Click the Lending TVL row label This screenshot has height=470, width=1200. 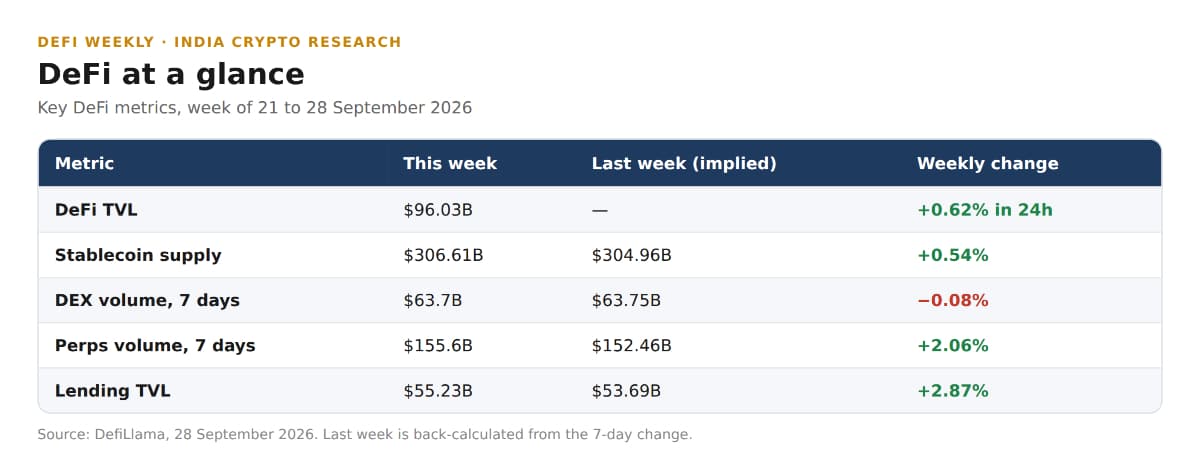(x=113, y=391)
